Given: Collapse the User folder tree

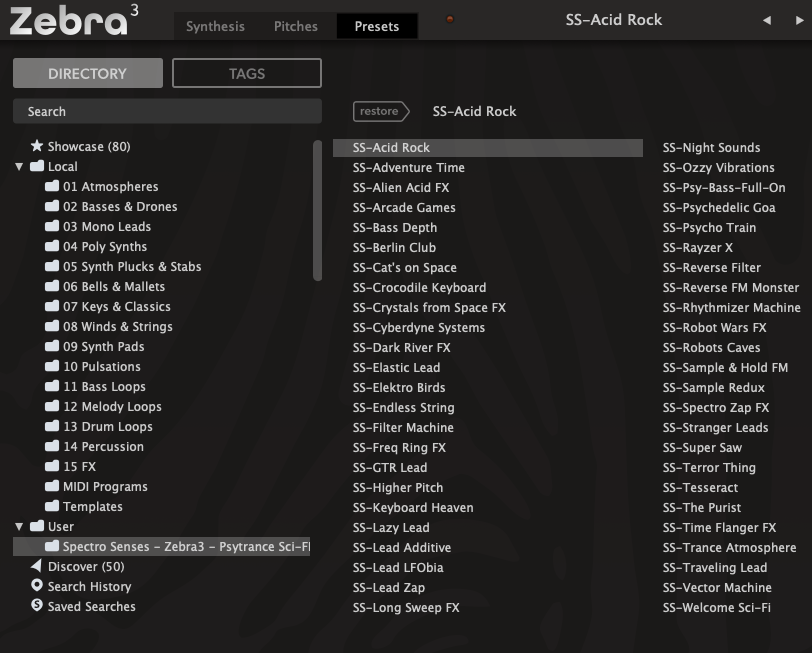Looking at the screenshot, I should (19, 527).
